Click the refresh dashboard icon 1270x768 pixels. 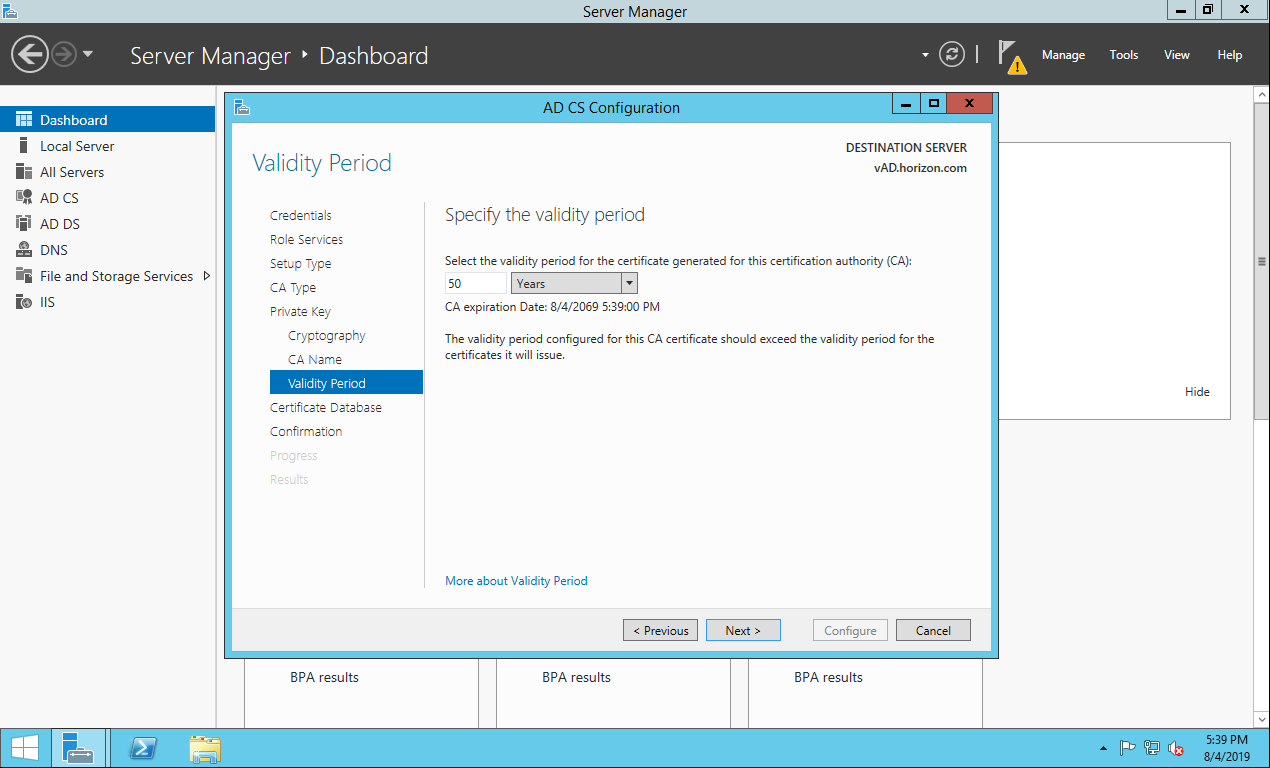(x=953, y=55)
